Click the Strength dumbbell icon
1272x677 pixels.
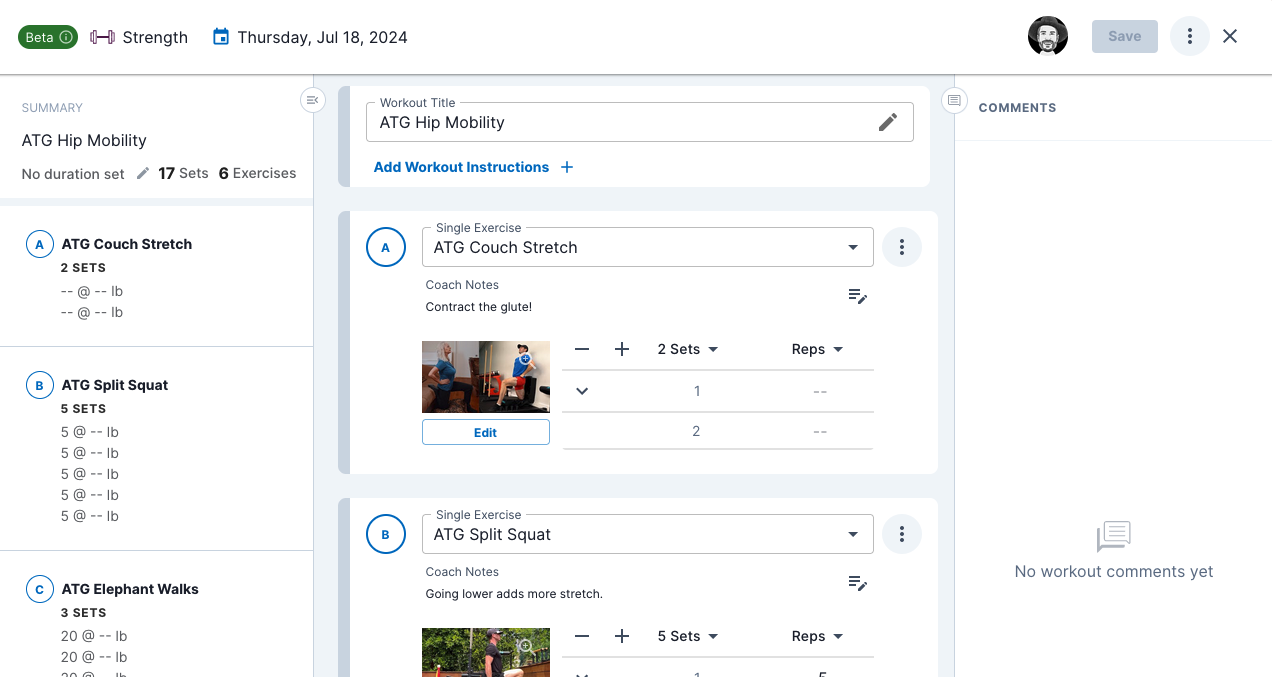click(102, 37)
